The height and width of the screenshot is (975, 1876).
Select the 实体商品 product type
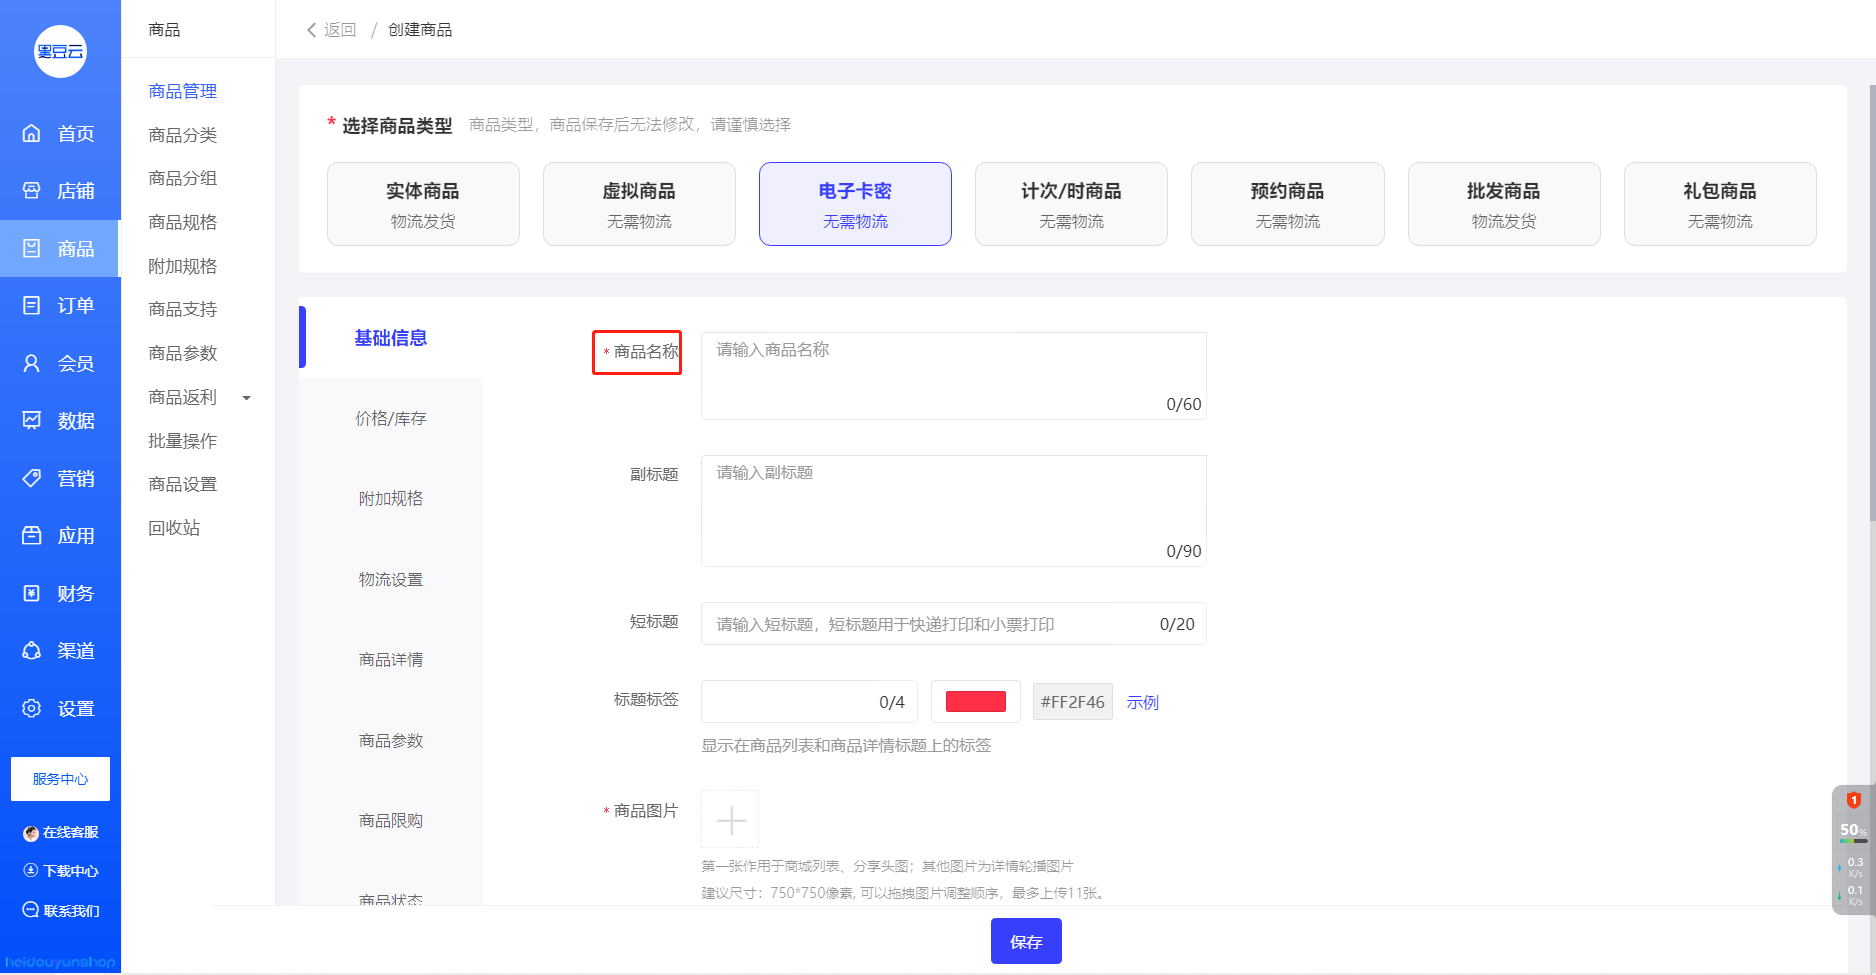click(423, 204)
